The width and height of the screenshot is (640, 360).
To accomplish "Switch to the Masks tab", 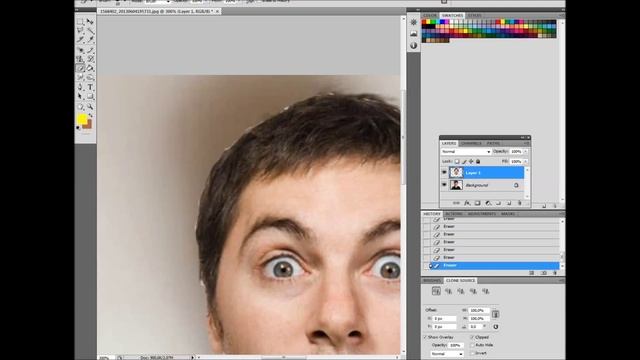I will click(508, 214).
